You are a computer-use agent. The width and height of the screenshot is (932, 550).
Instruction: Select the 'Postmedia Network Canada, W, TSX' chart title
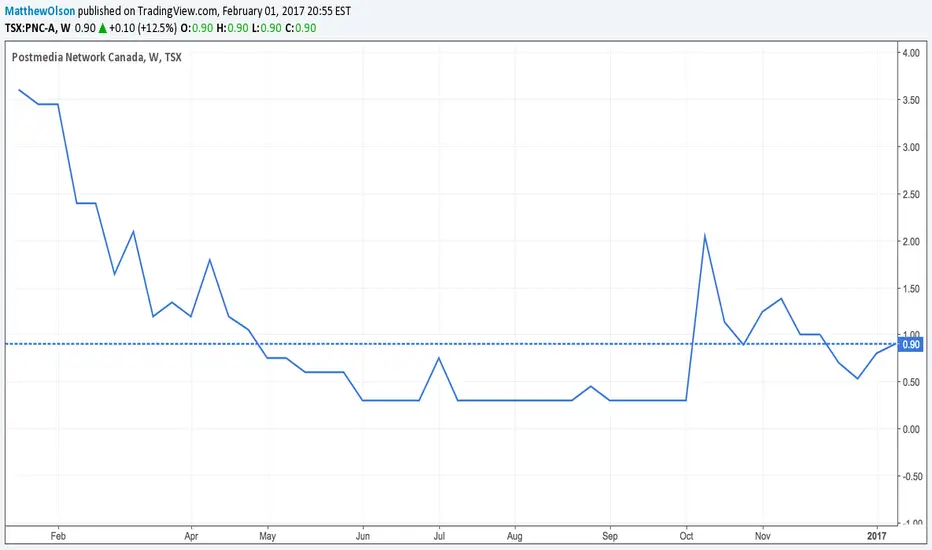tap(97, 57)
